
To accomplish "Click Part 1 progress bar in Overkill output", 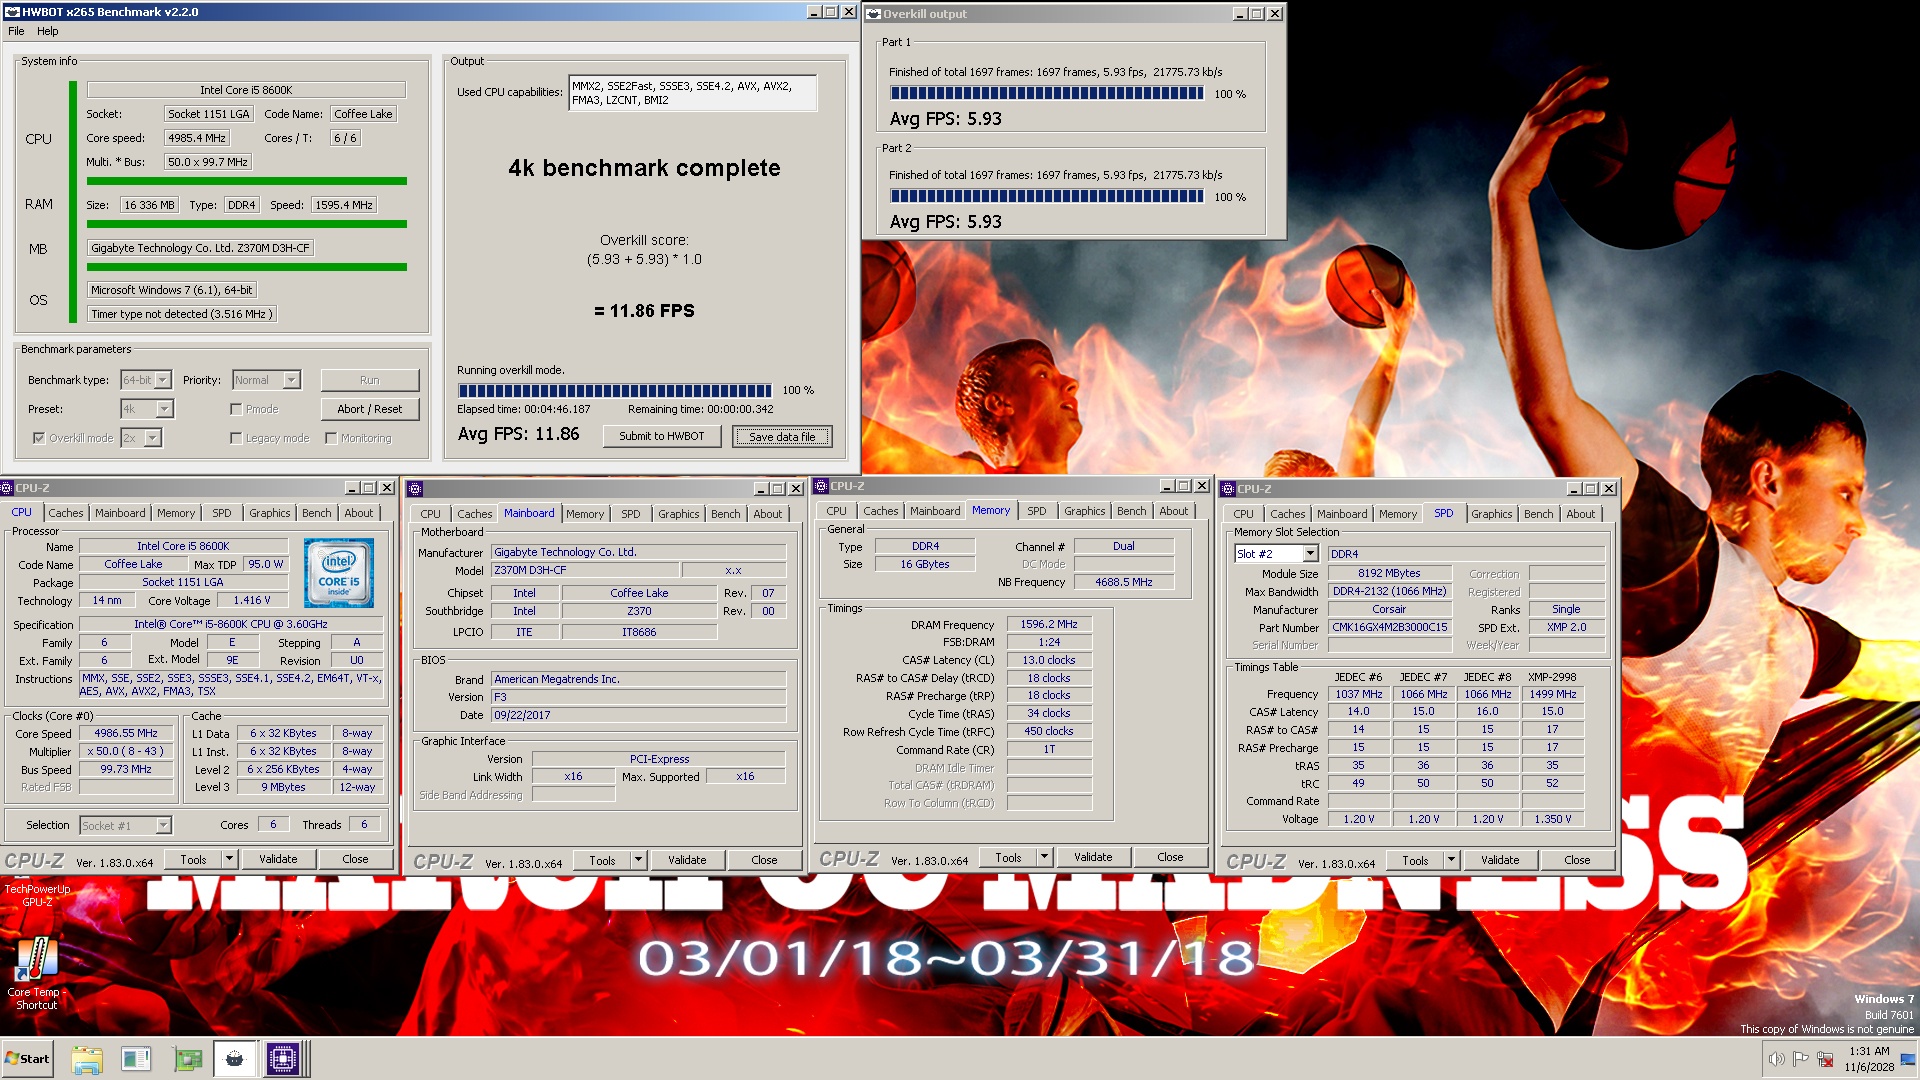I will click(x=1047, y=93).
